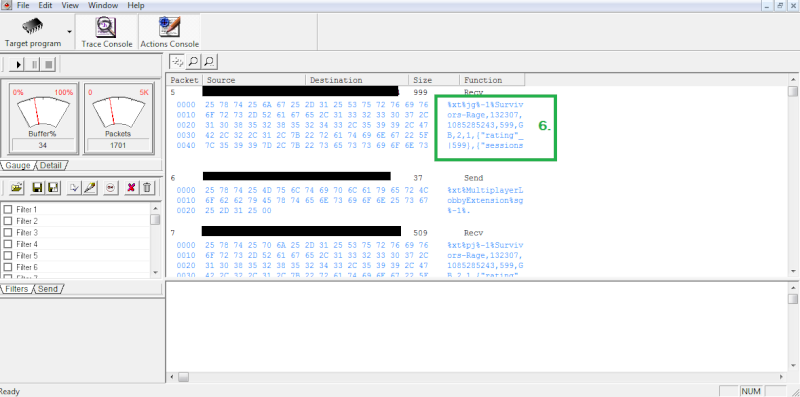Click the filter list scroll-up arrow
This screenshot has height=397, width=800.
click(155, 208)
